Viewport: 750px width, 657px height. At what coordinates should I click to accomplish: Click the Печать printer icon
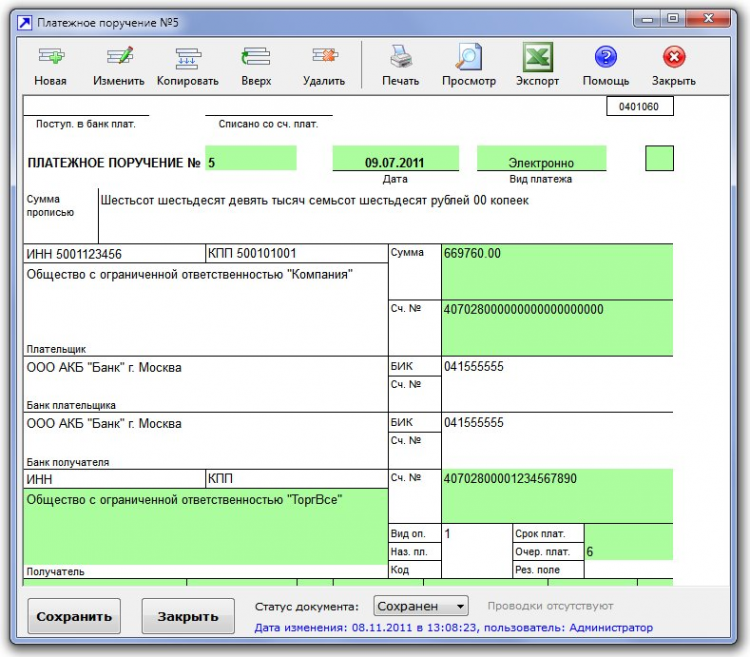point(401,56)
